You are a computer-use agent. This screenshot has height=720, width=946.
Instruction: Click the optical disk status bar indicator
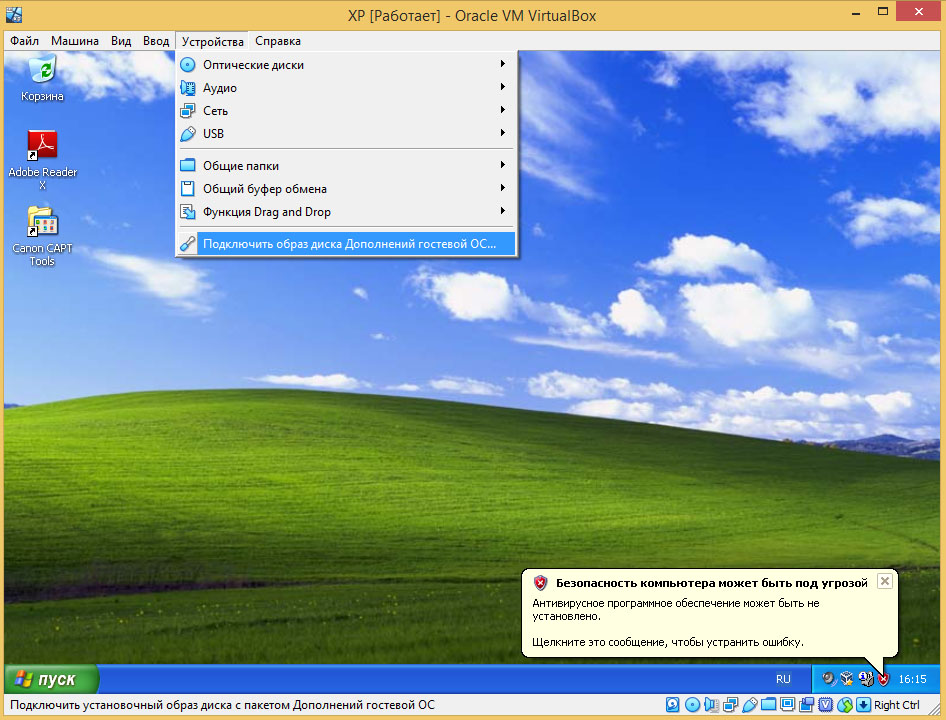point(692,705)
